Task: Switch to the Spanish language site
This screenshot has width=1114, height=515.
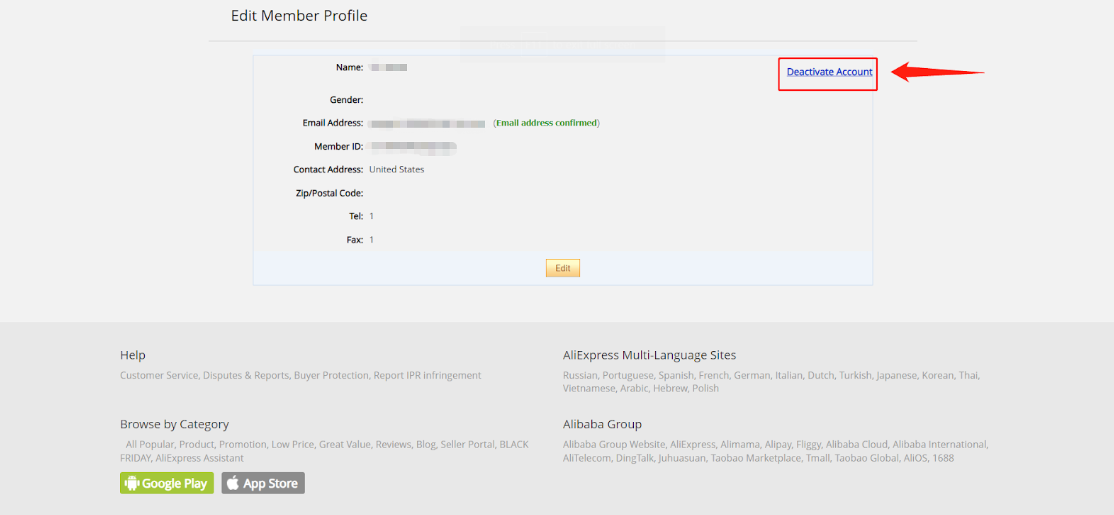Action: (x=676, y=375)
